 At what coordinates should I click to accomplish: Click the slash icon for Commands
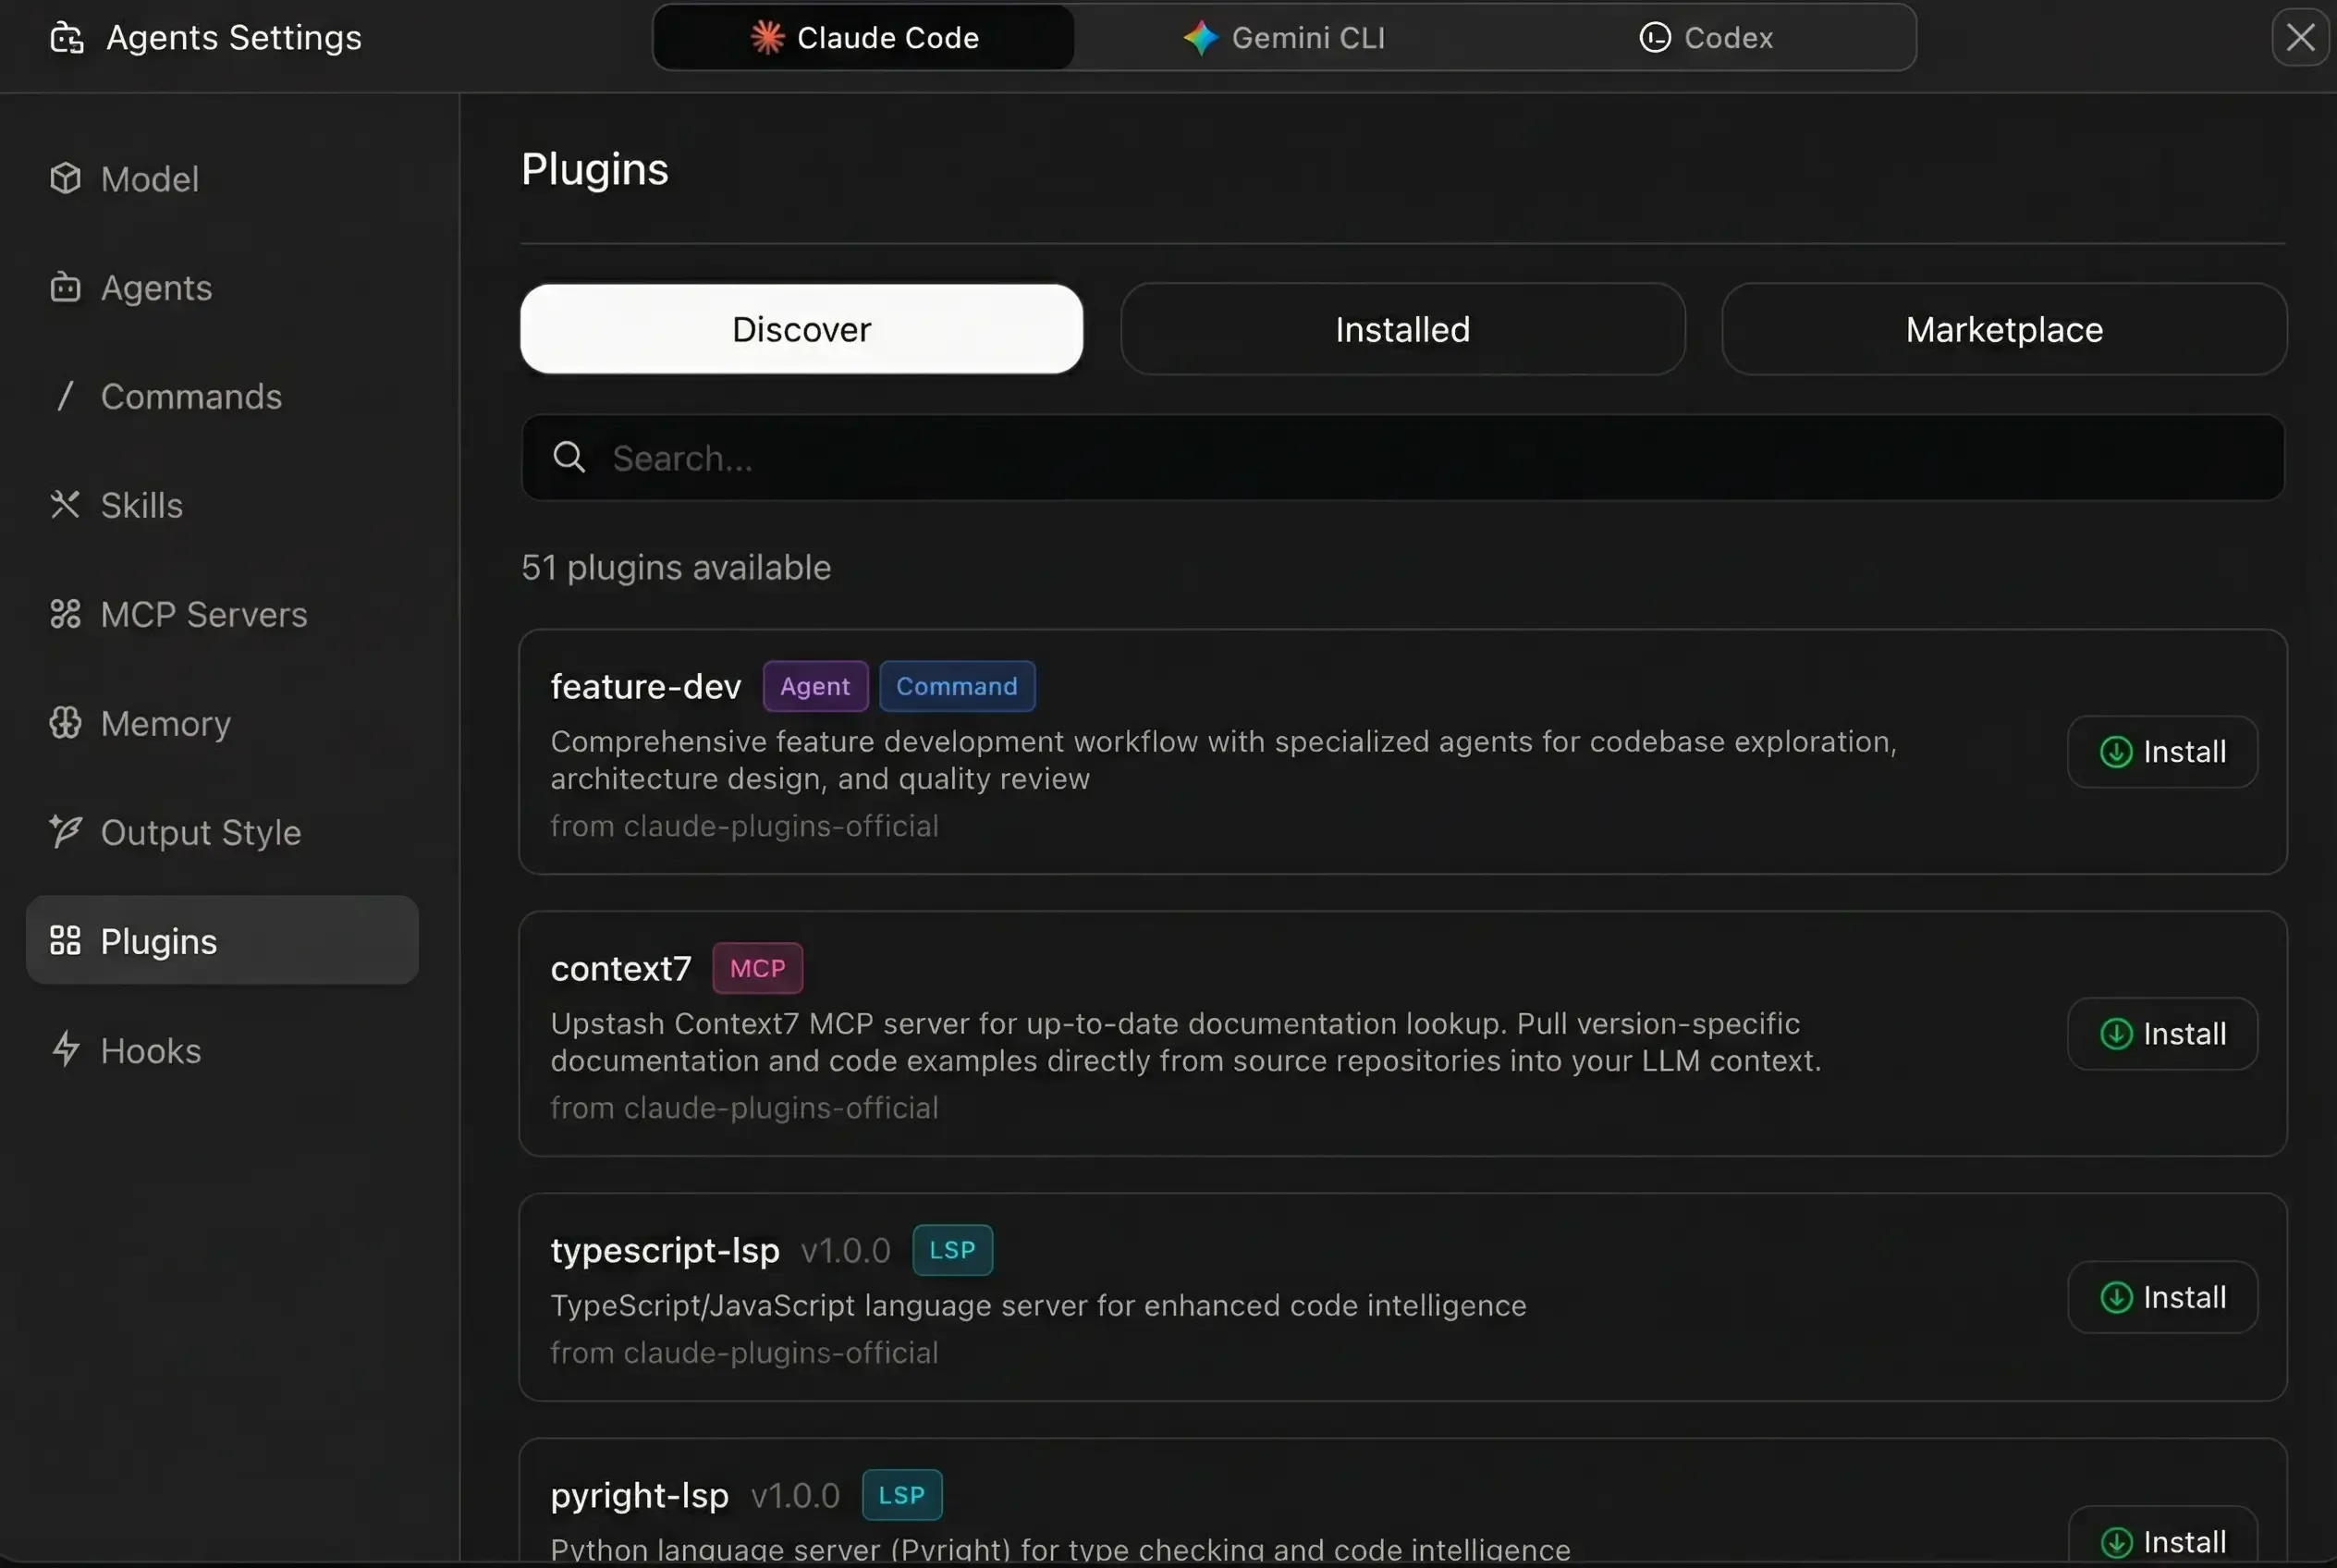pos(66,396)
